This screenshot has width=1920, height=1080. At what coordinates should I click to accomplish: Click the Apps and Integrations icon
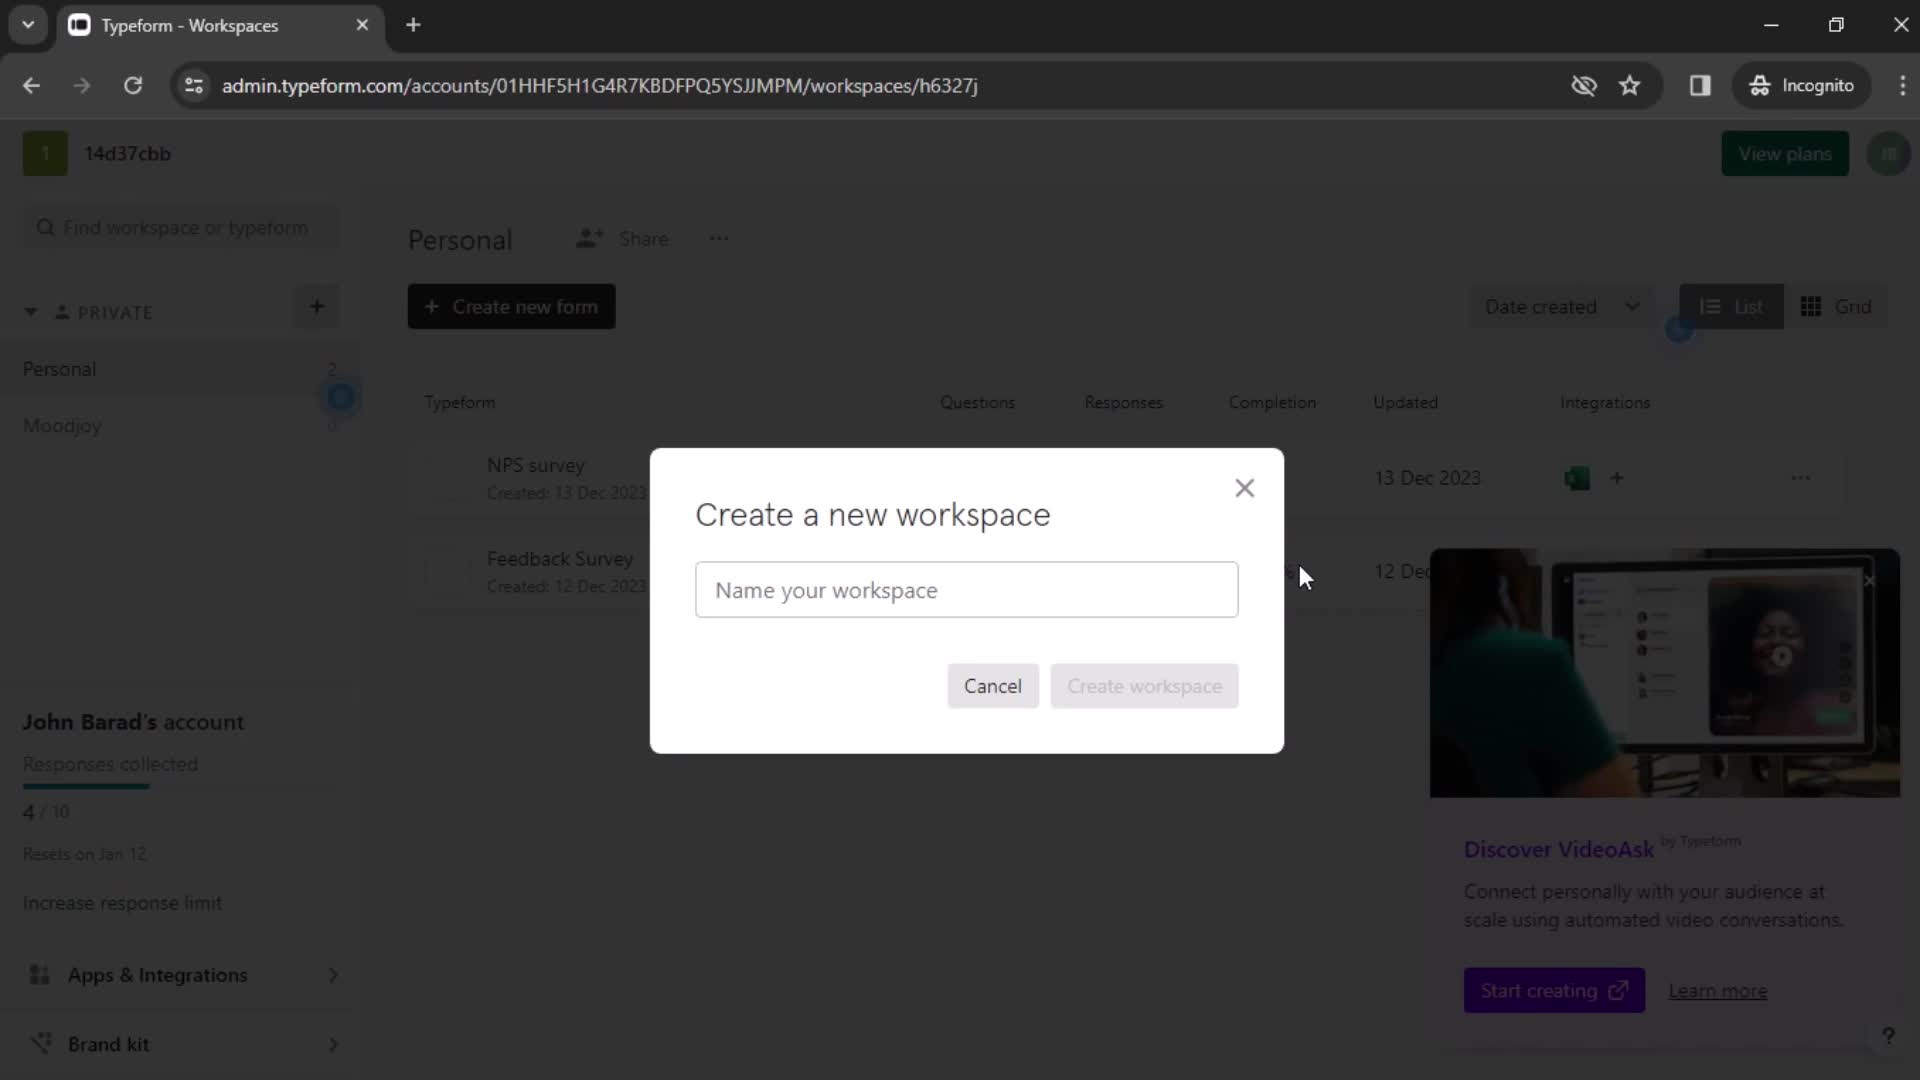38,975
